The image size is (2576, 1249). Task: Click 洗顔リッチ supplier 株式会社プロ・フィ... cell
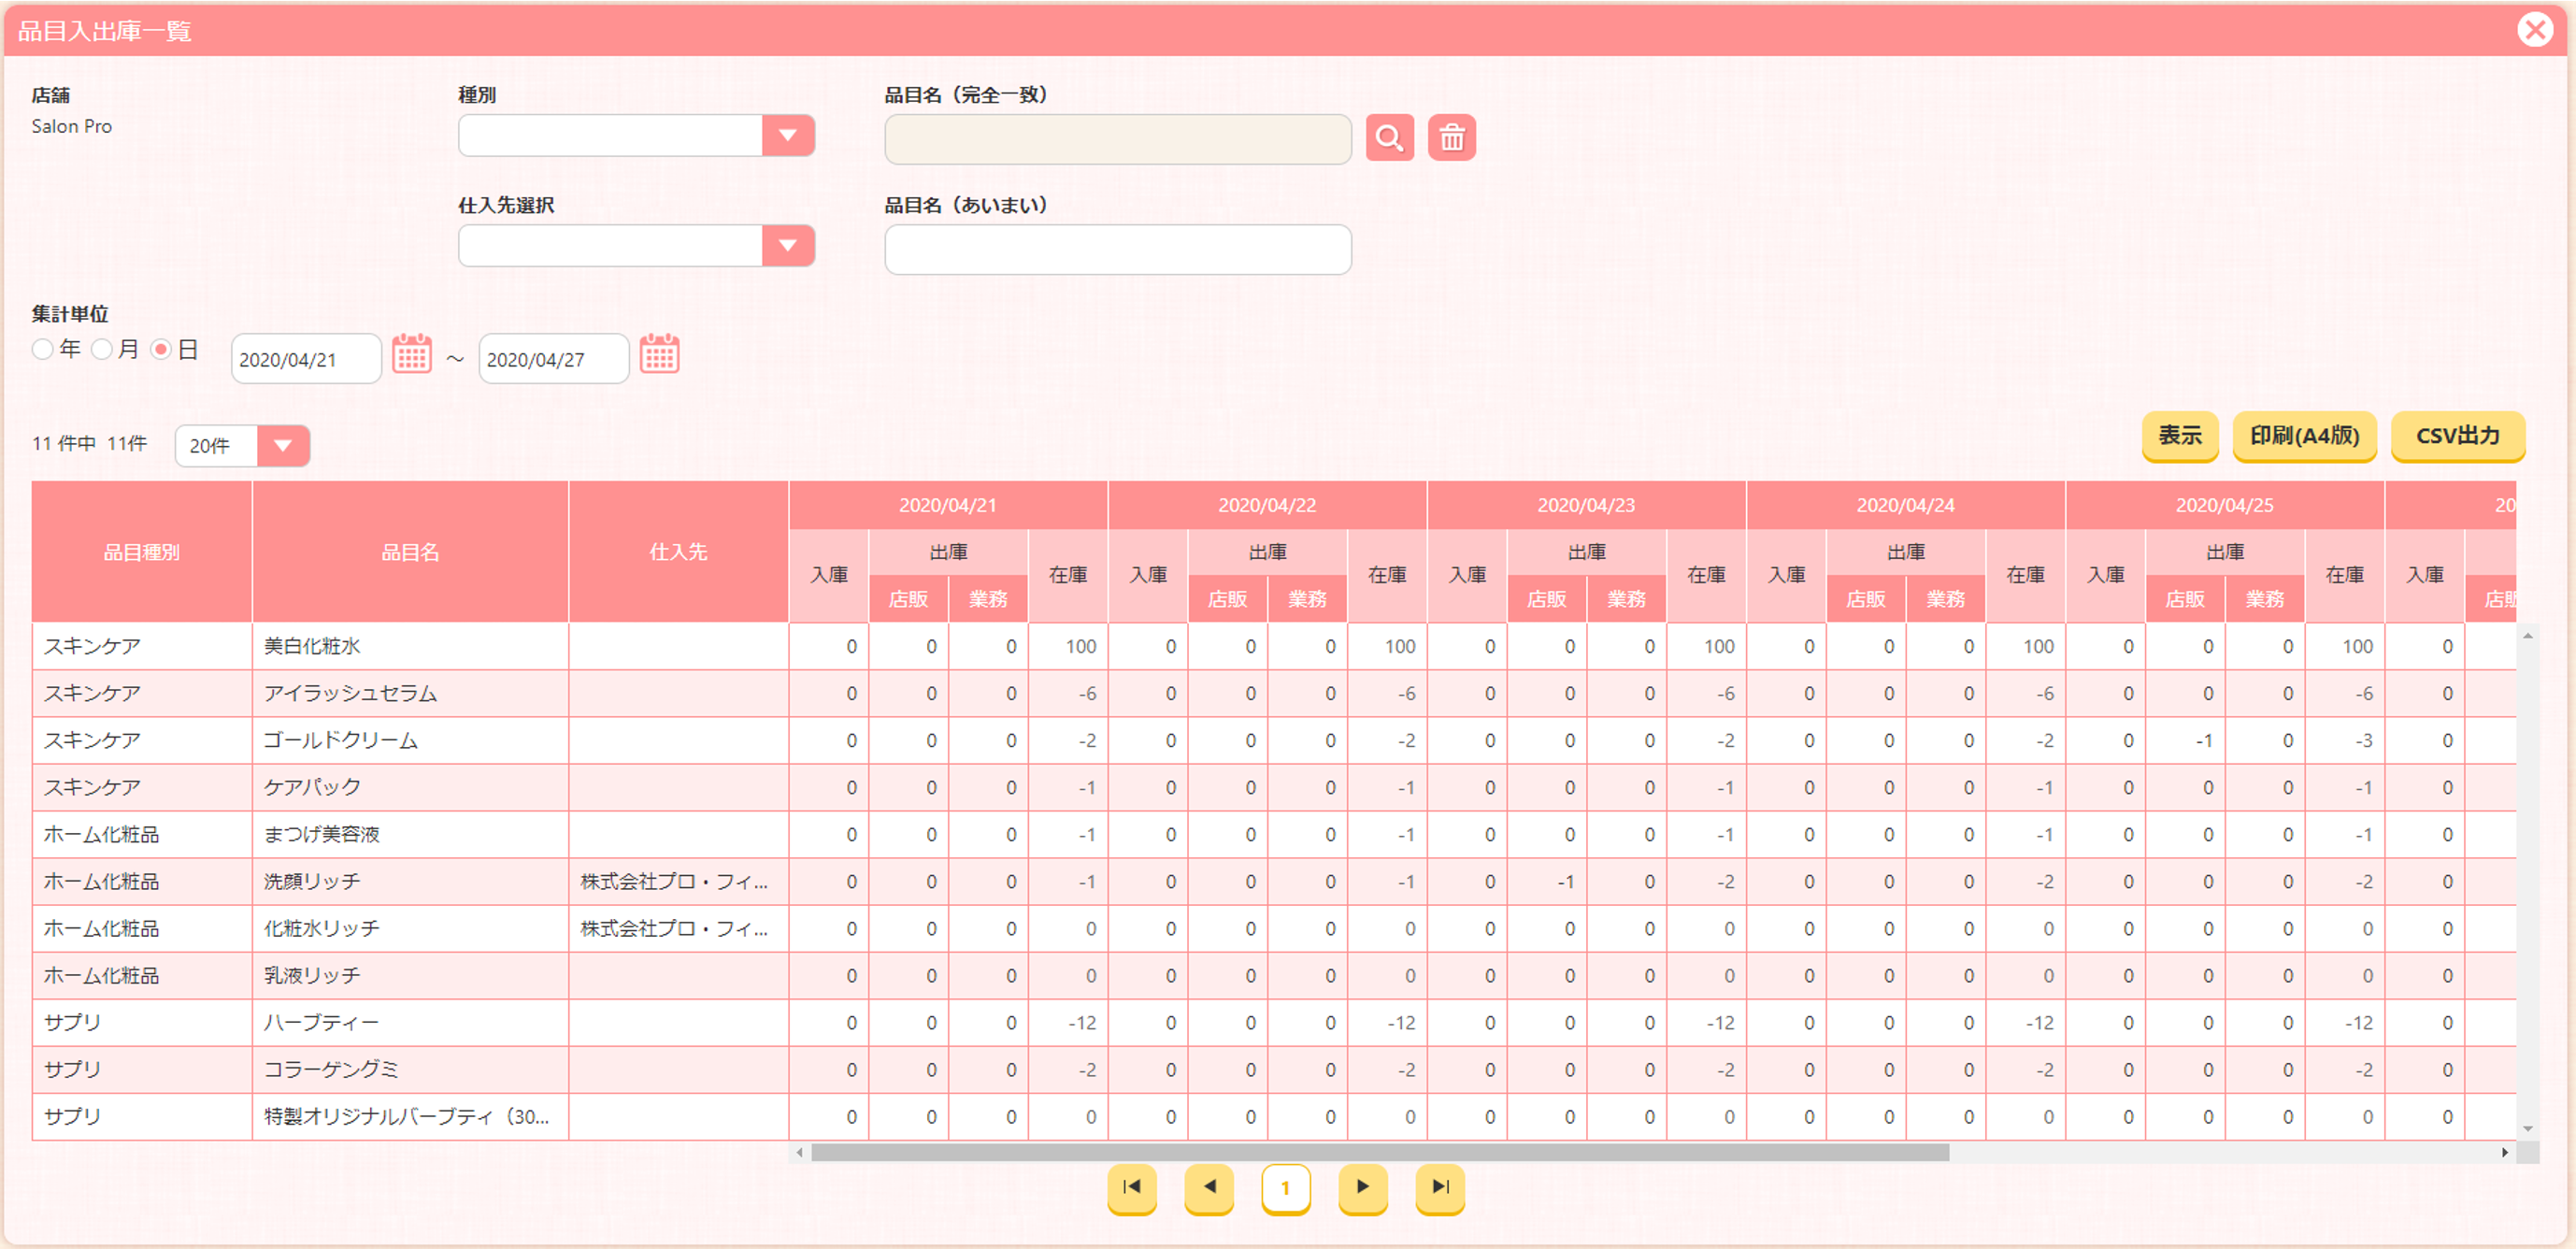pos(679,881)
